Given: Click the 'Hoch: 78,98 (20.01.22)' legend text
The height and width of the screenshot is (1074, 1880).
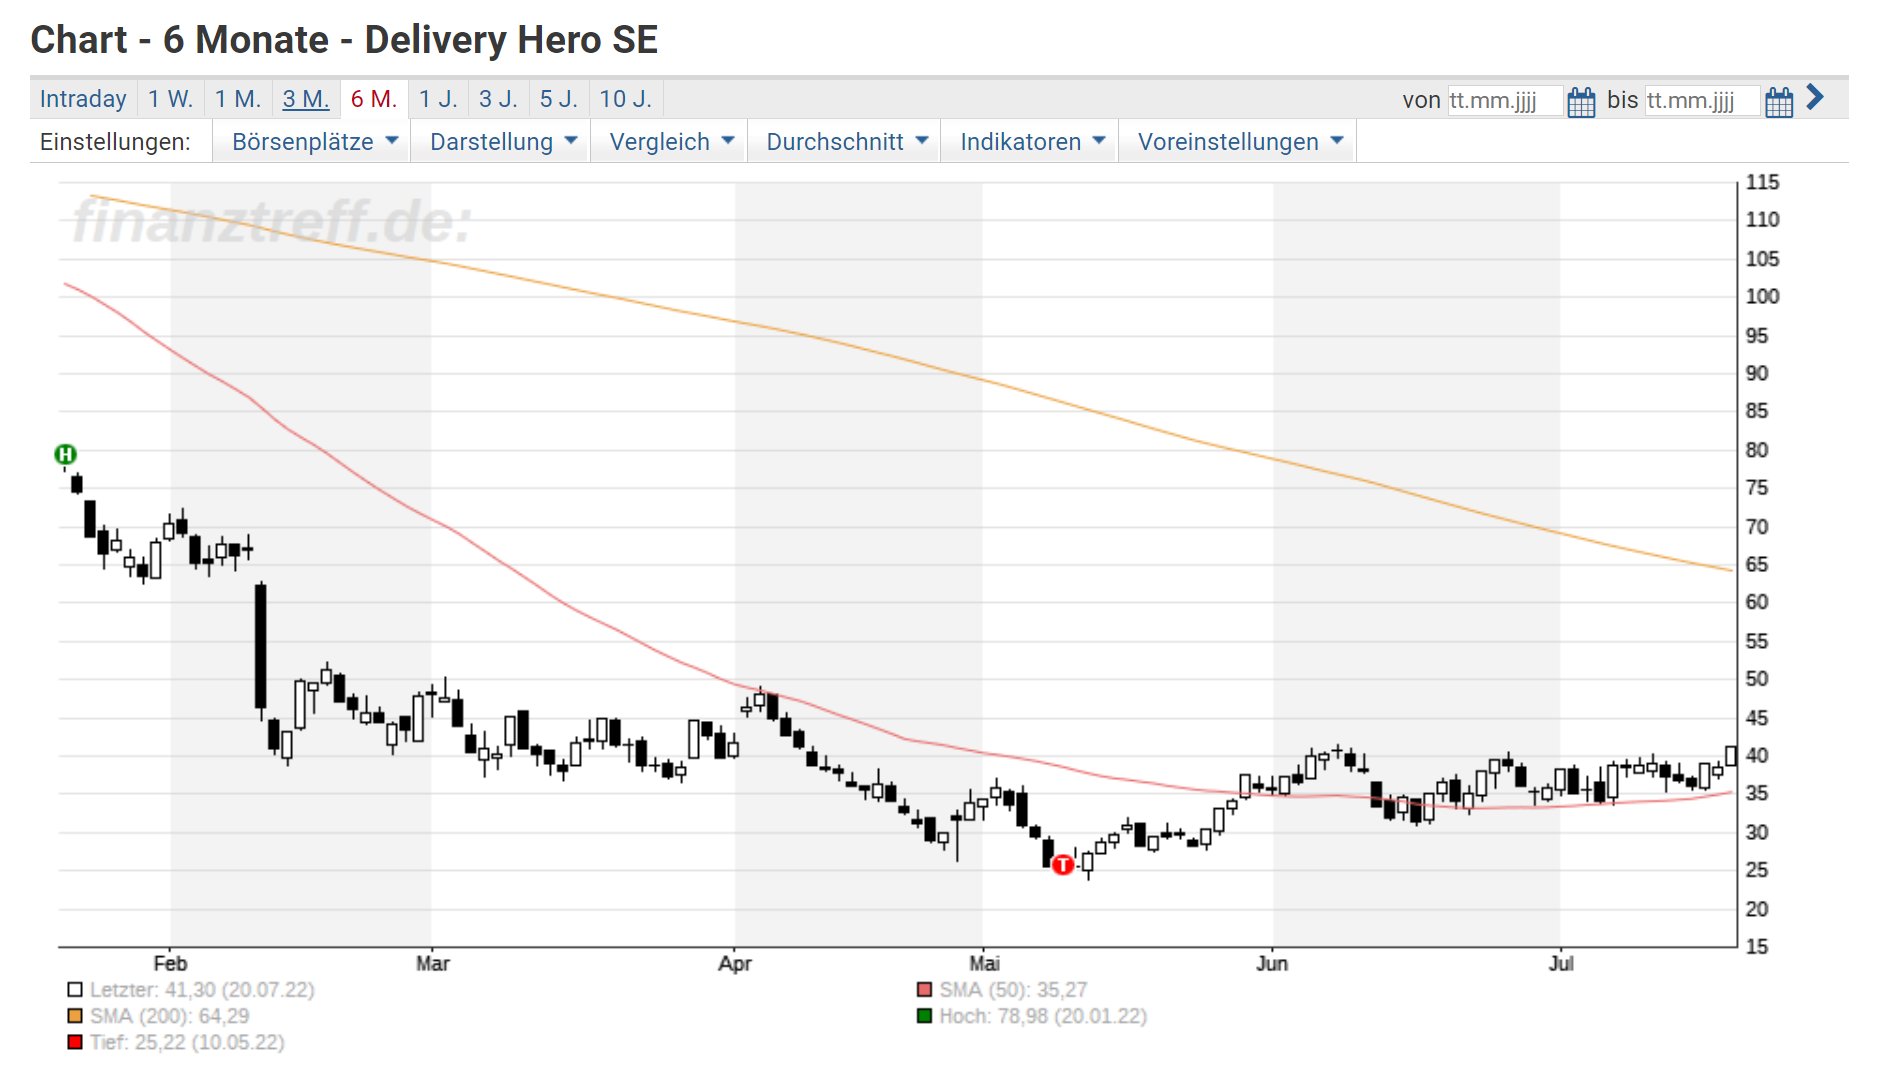Looking at the screenshot, I should [x=1043, y=1016].
